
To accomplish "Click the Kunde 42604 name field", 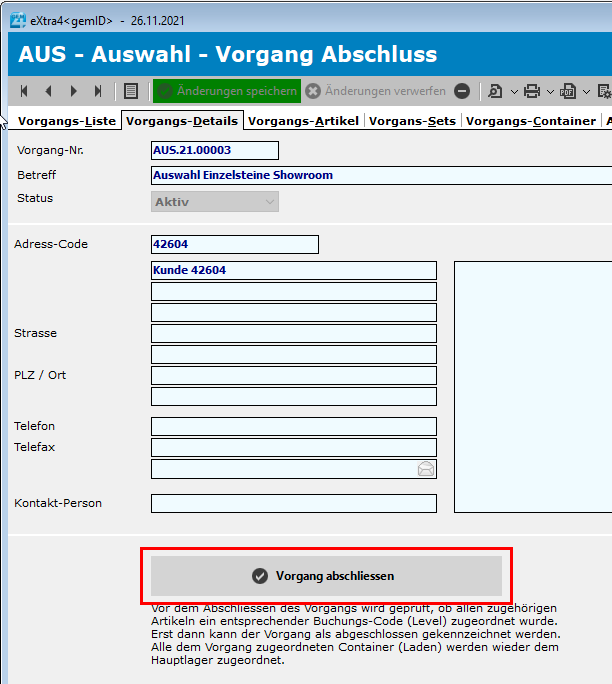I will (294, 270).
